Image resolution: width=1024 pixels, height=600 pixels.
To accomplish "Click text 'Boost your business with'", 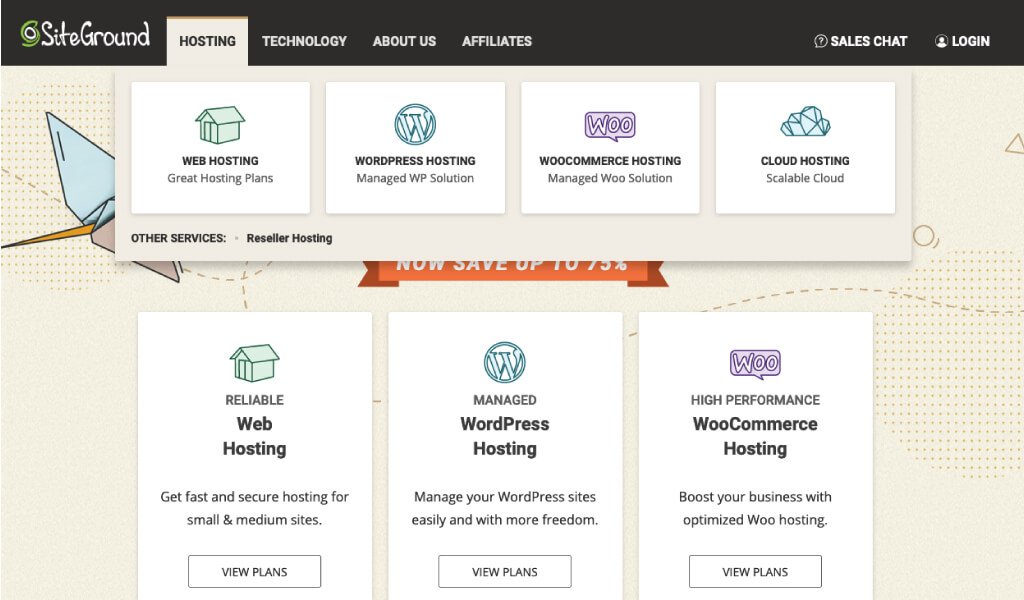I will 755,497.
